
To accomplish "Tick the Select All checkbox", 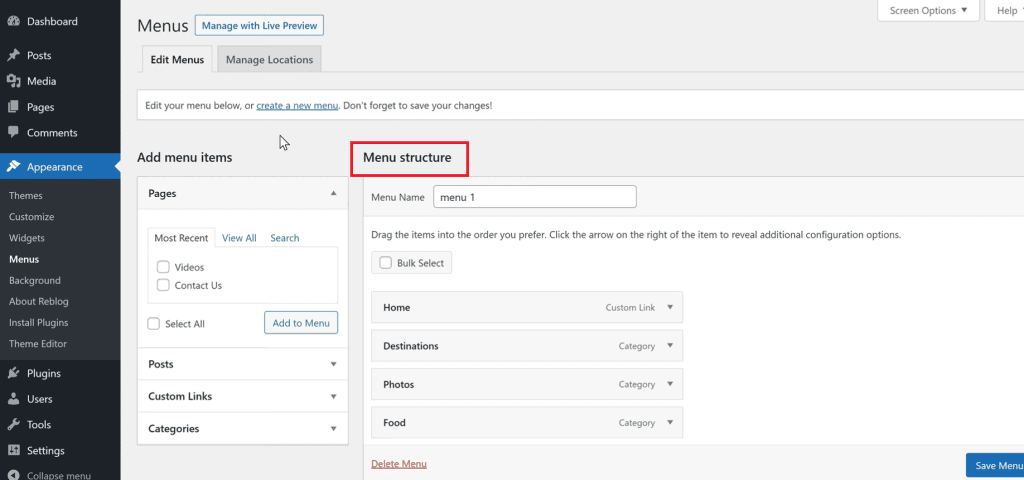I will [153, 324].
